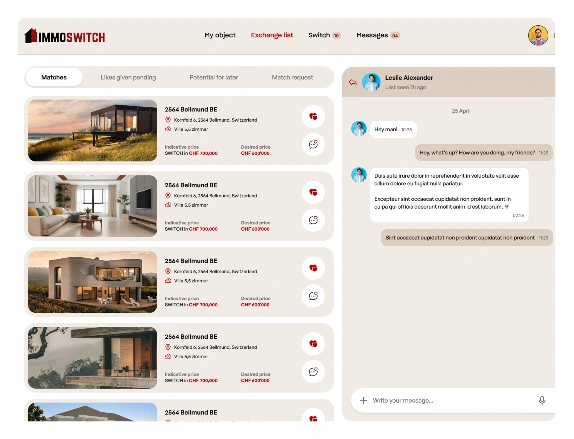
Task: Switch to Likes given pending tab
Action: 128,77
